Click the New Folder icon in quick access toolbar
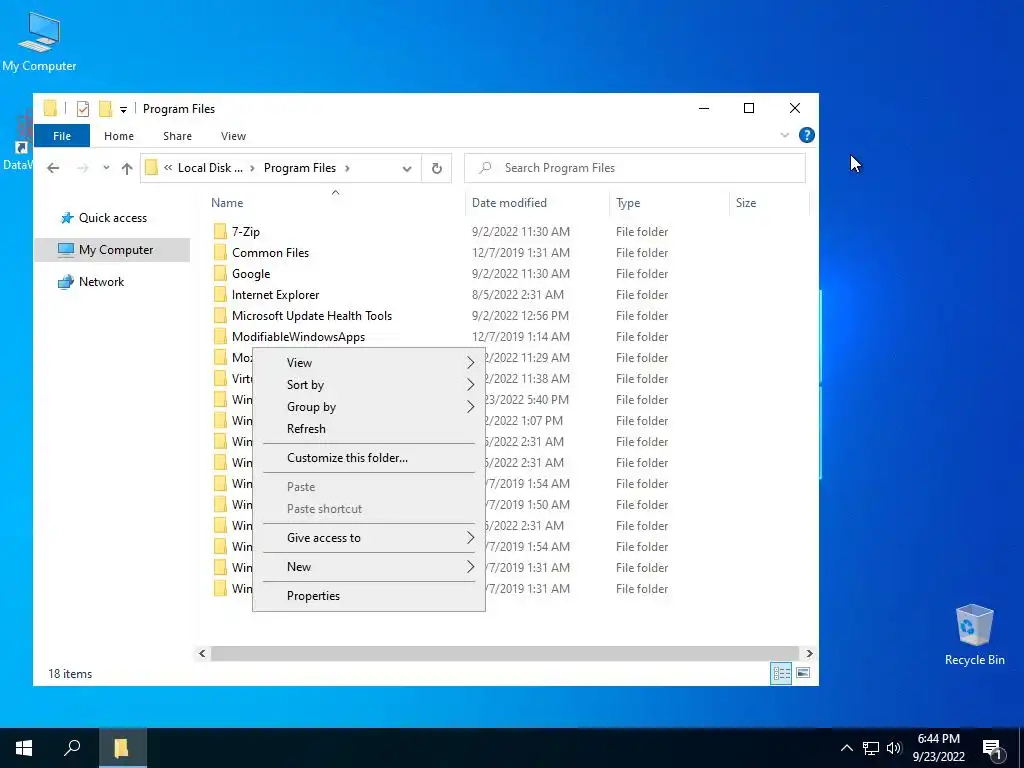1024x768 pixels. click(105, 109)
